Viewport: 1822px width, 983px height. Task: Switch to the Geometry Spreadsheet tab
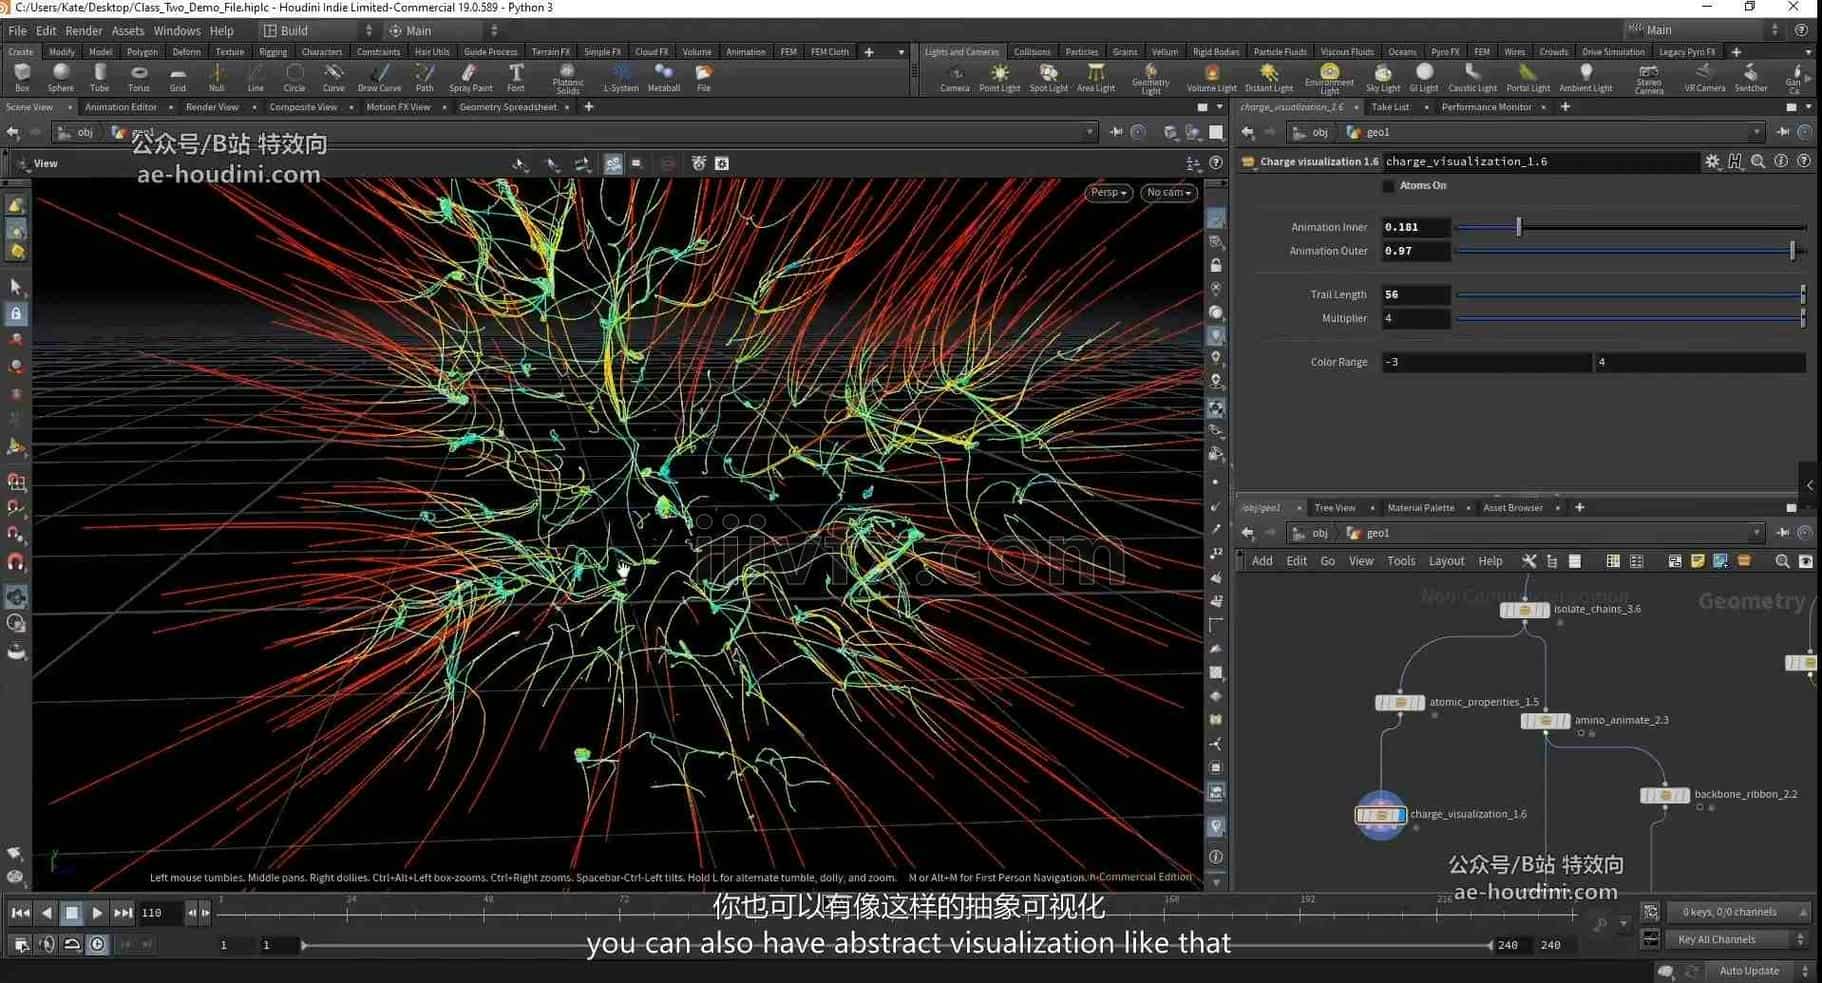[508, 107]
